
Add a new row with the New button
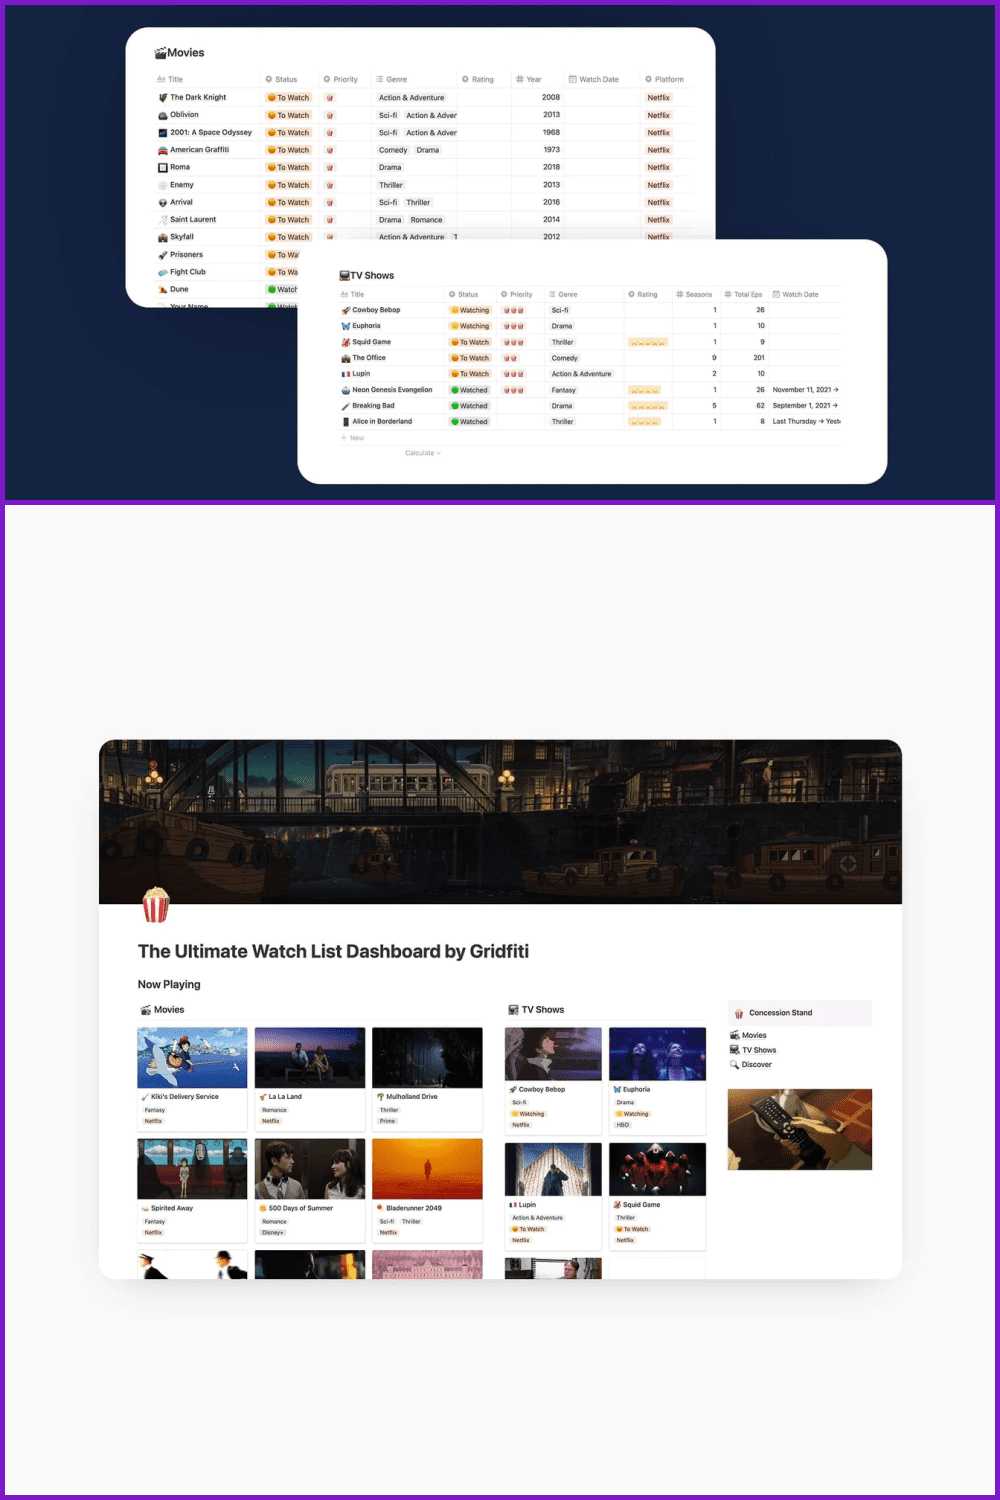(x=352, y=438)
